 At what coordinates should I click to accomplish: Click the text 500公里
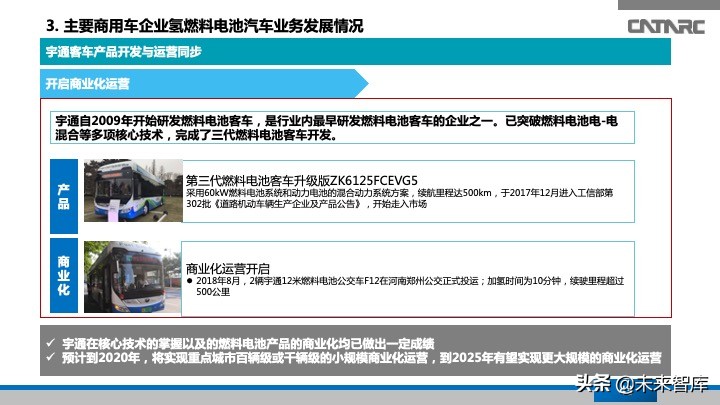coord(213,292)
